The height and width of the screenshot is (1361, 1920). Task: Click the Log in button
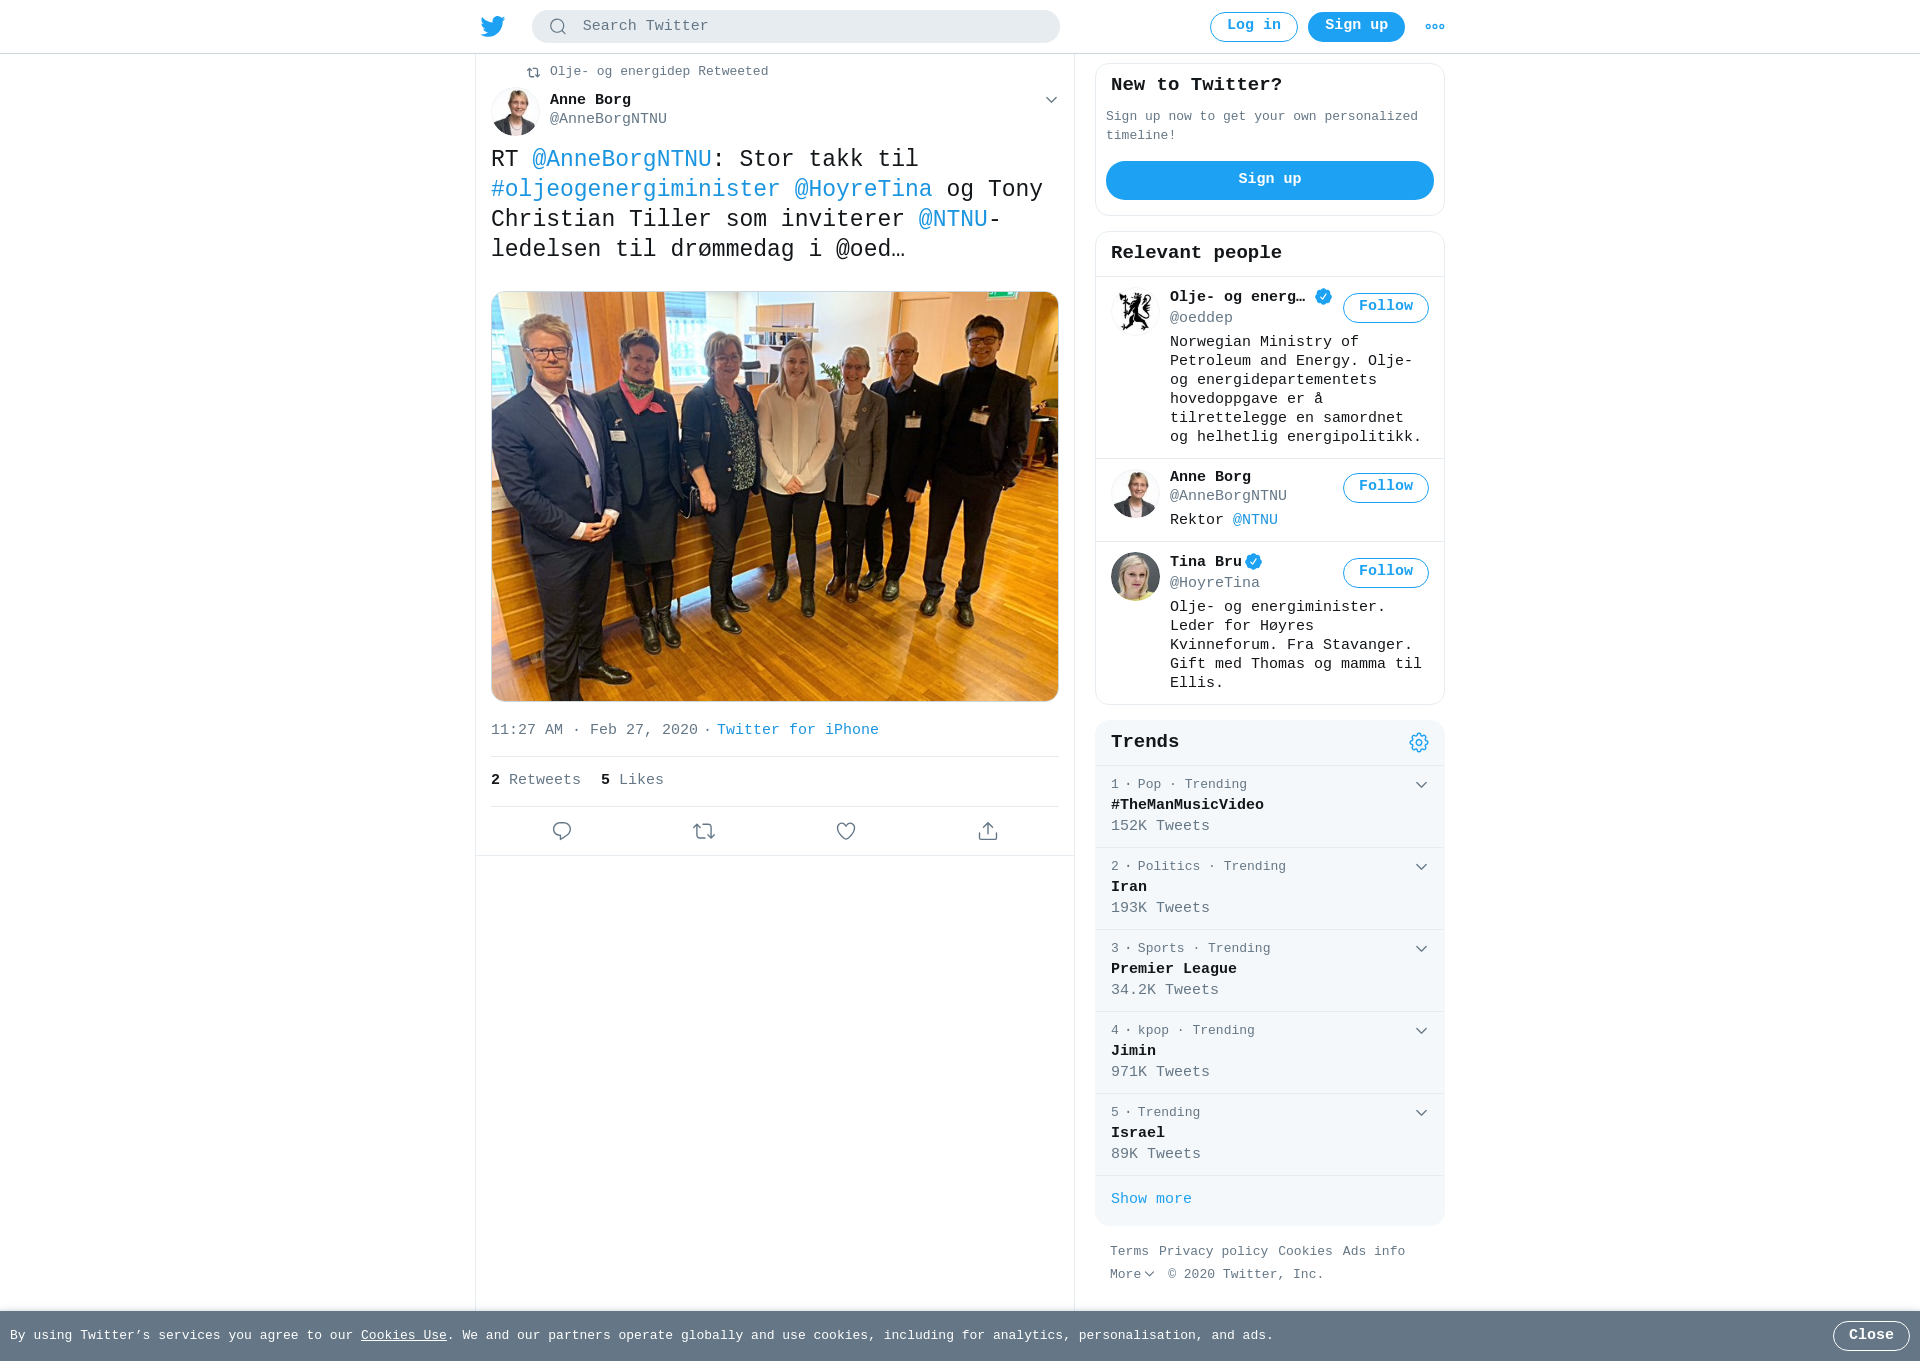coord(1254,26)
